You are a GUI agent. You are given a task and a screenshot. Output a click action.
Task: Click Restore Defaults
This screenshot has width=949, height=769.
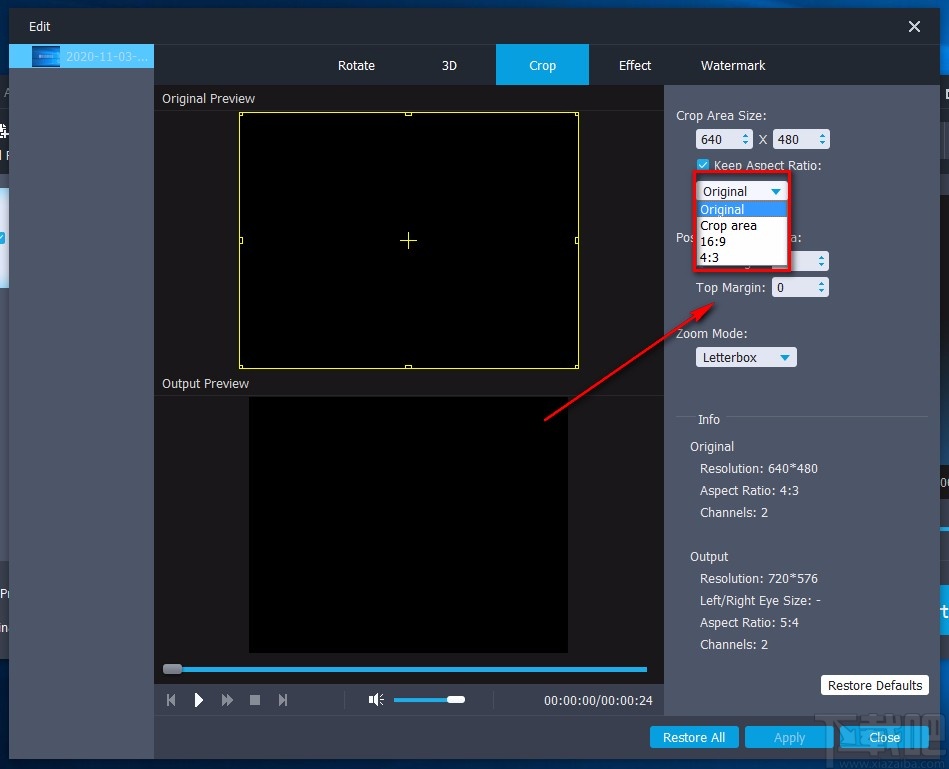(x=875, y=685)
